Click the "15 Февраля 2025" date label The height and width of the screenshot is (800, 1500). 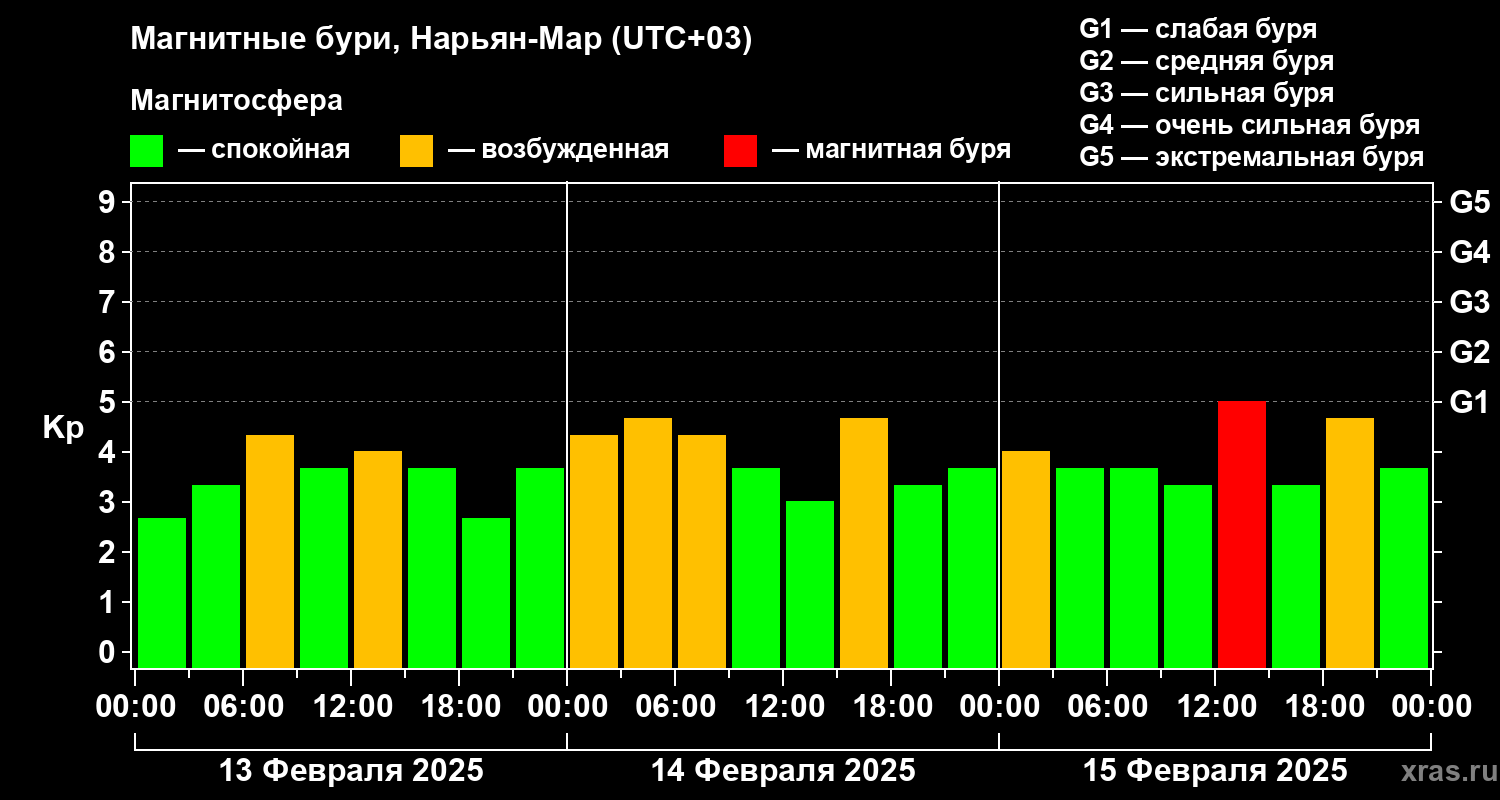point(1215,771)
